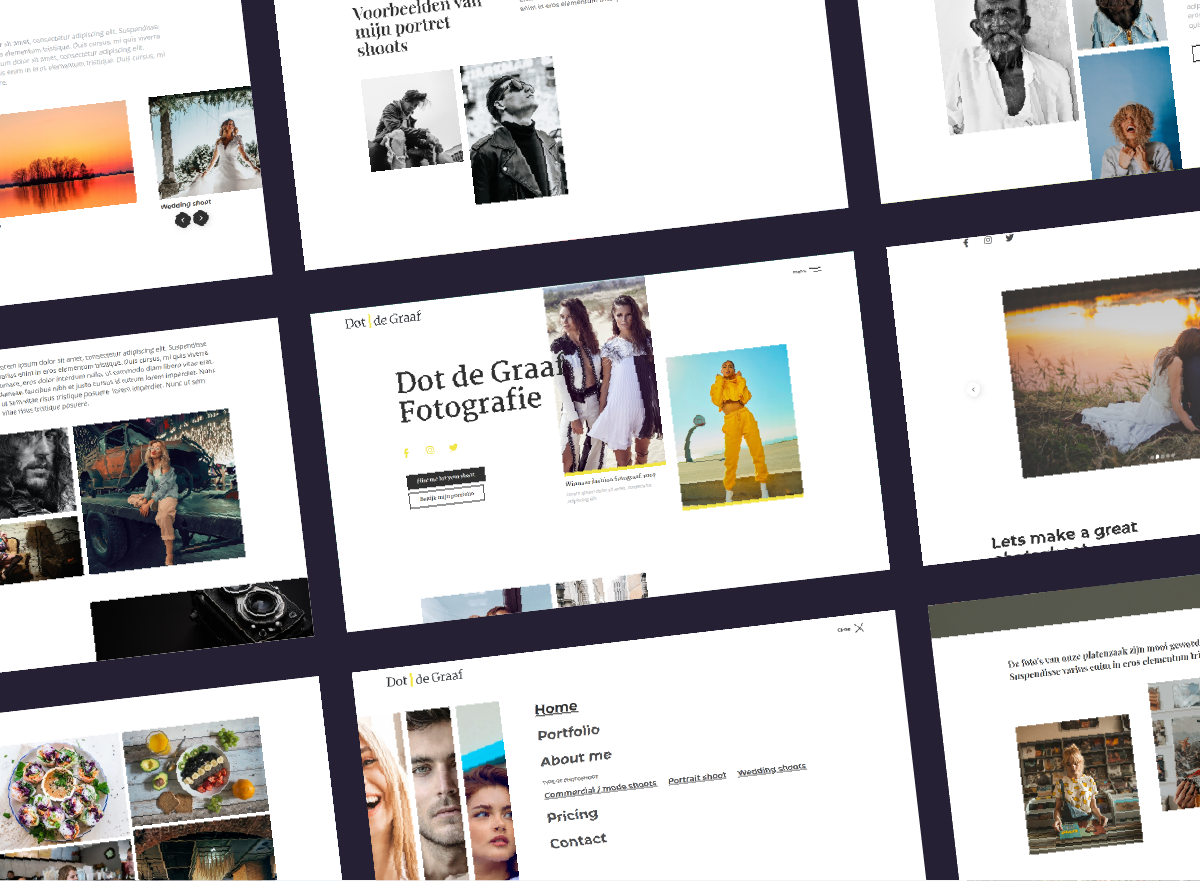
Task: Click the dark 'Hire me' button on the hero page
Action: [x=446, y=477]
